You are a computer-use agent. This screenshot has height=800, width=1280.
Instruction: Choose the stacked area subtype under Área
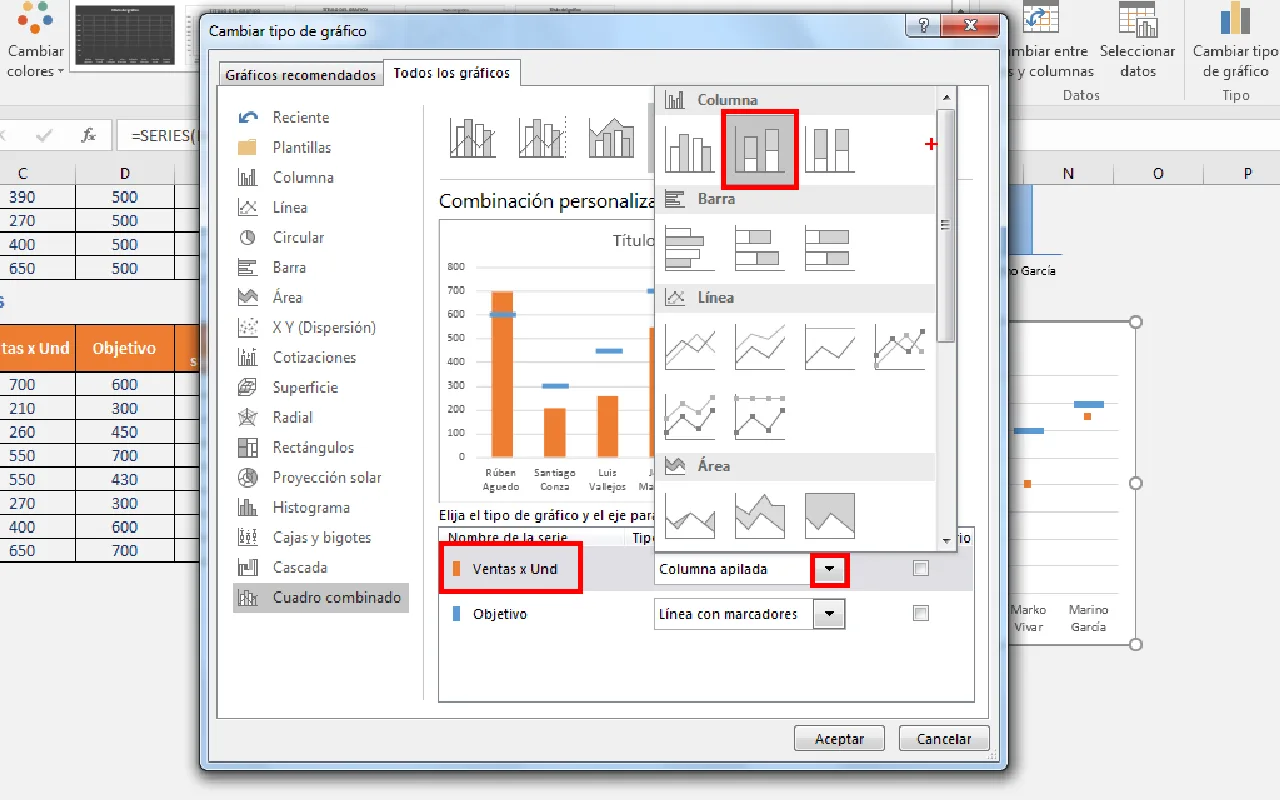pyautogui.click(x=760, y=515)
